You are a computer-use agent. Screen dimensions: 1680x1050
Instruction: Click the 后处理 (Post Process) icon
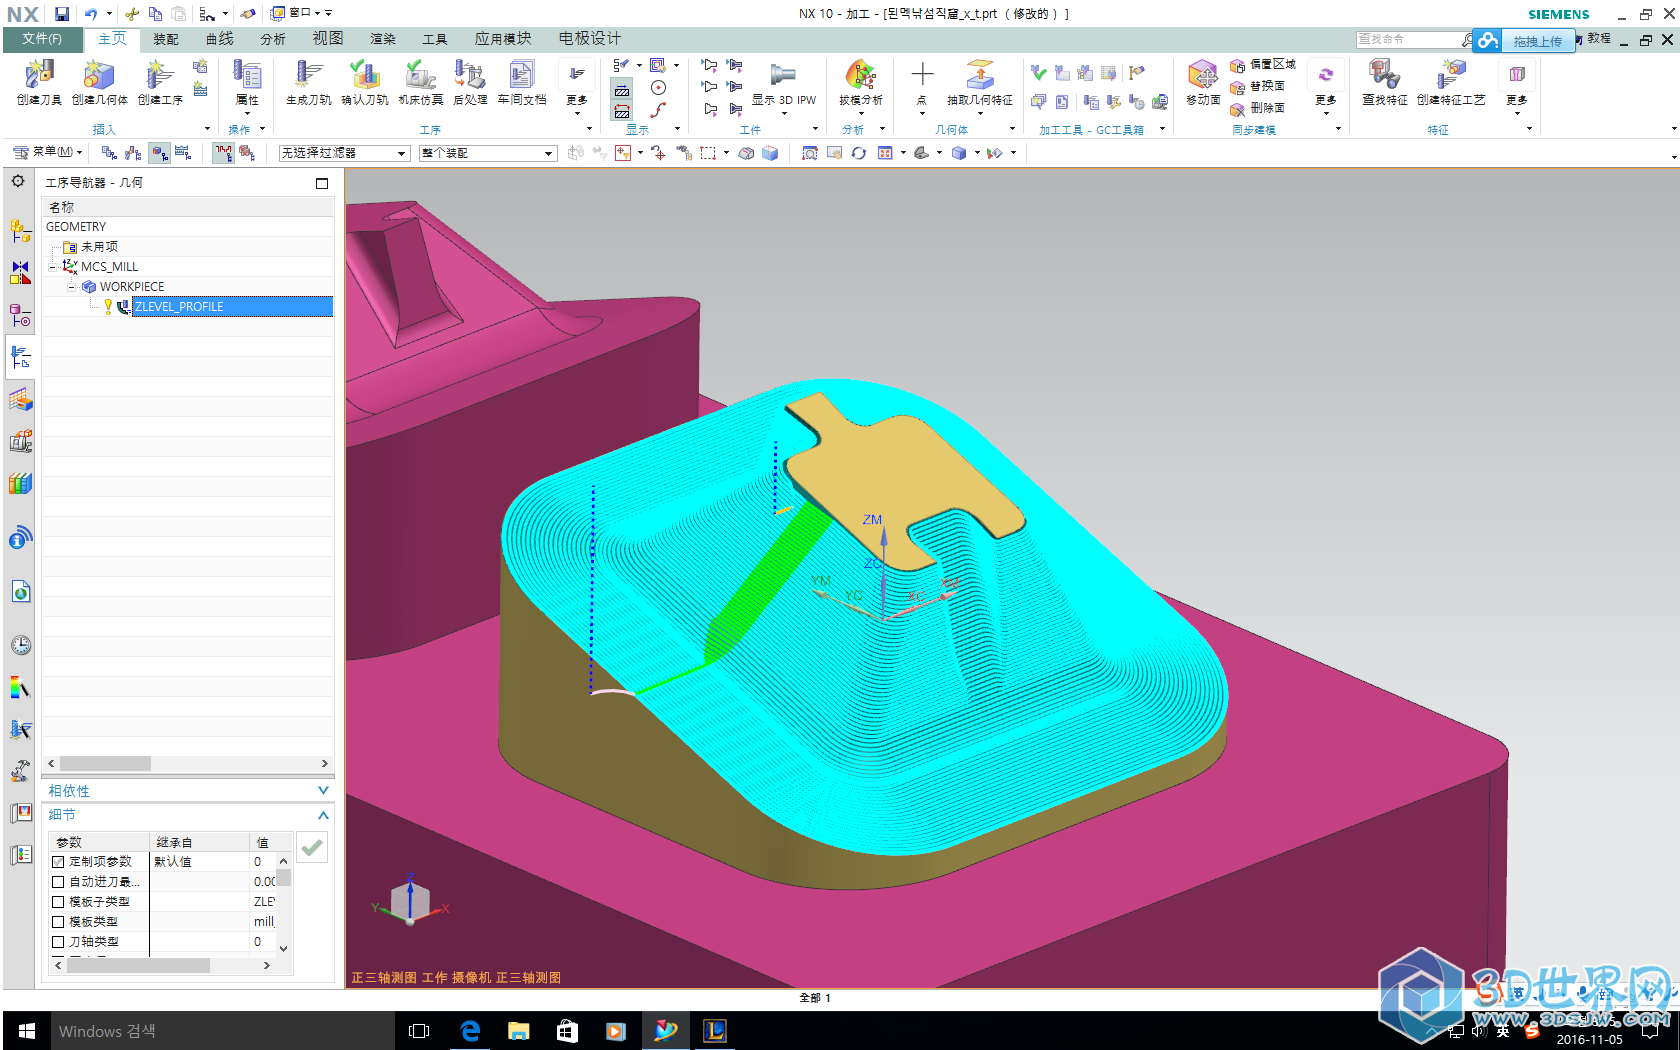pyautogui.click(x=470, y=82)
